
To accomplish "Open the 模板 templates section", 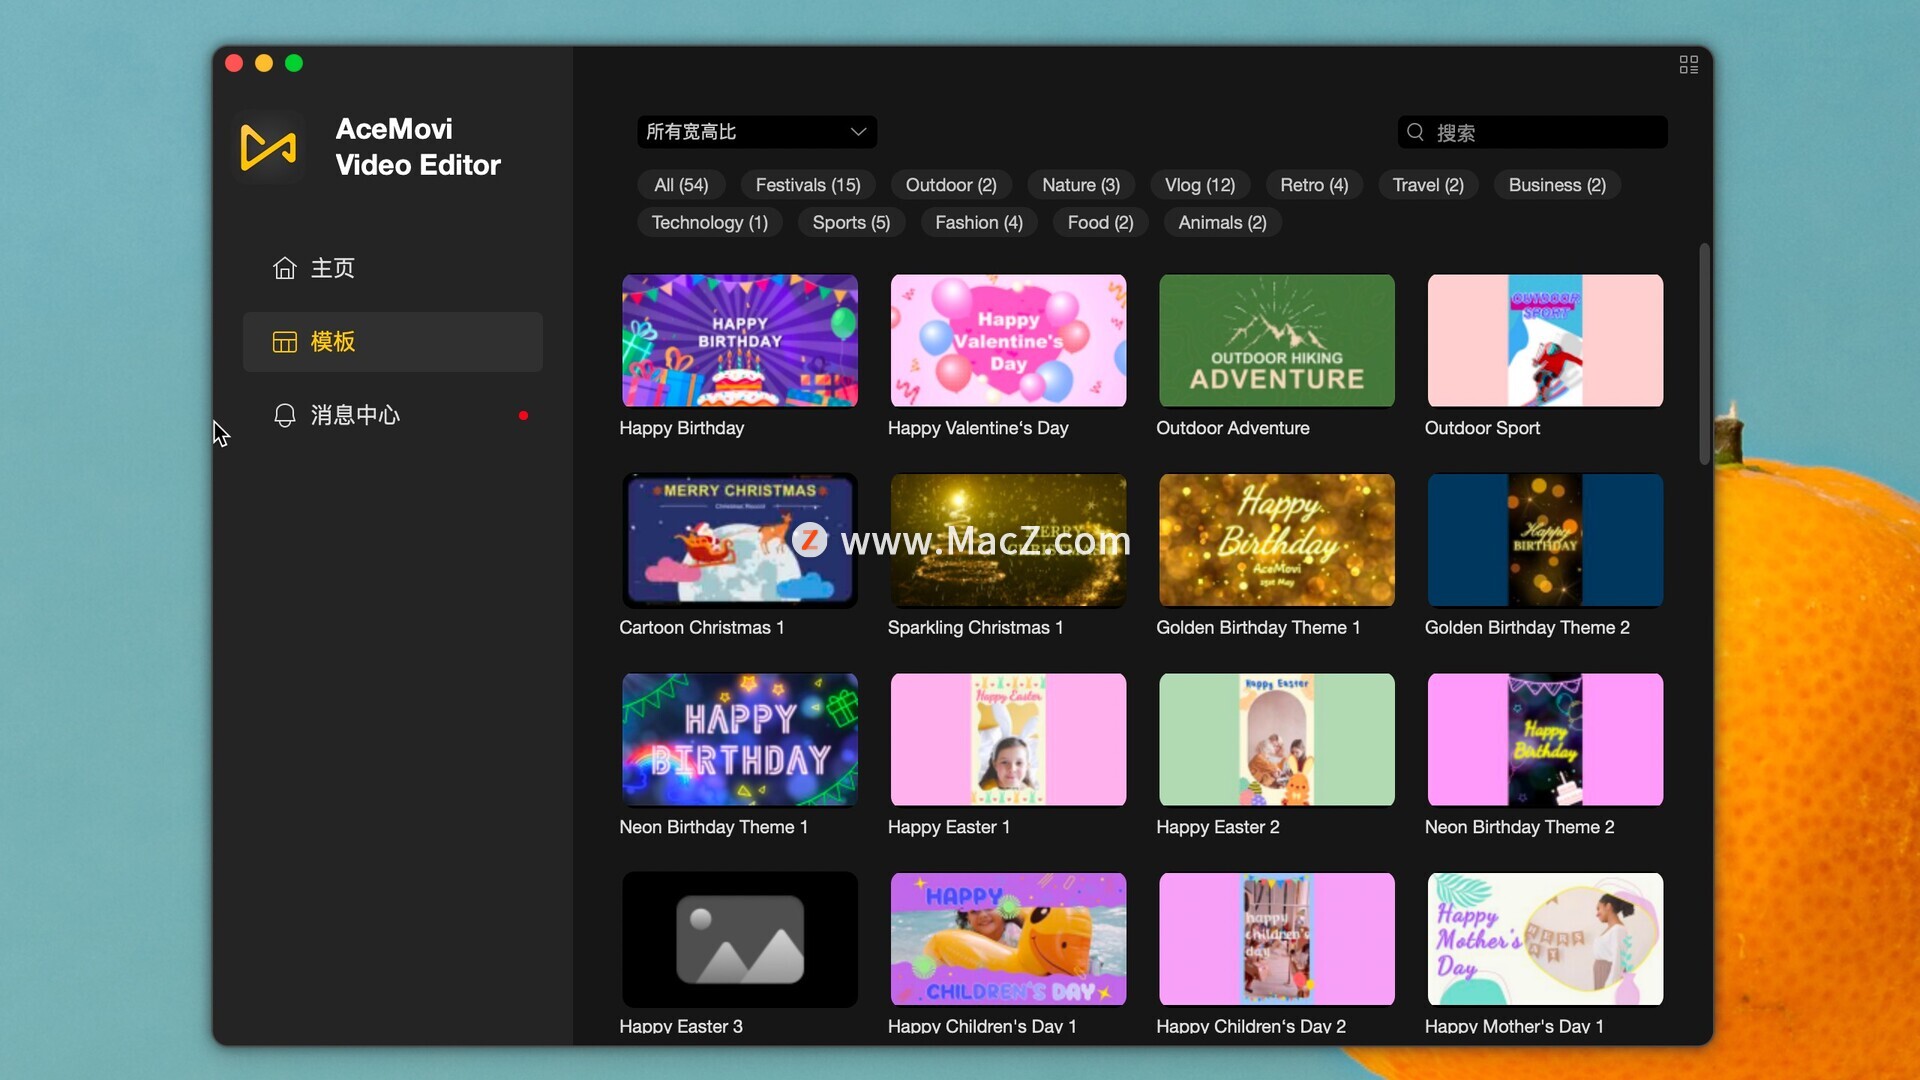I will 393,342.
